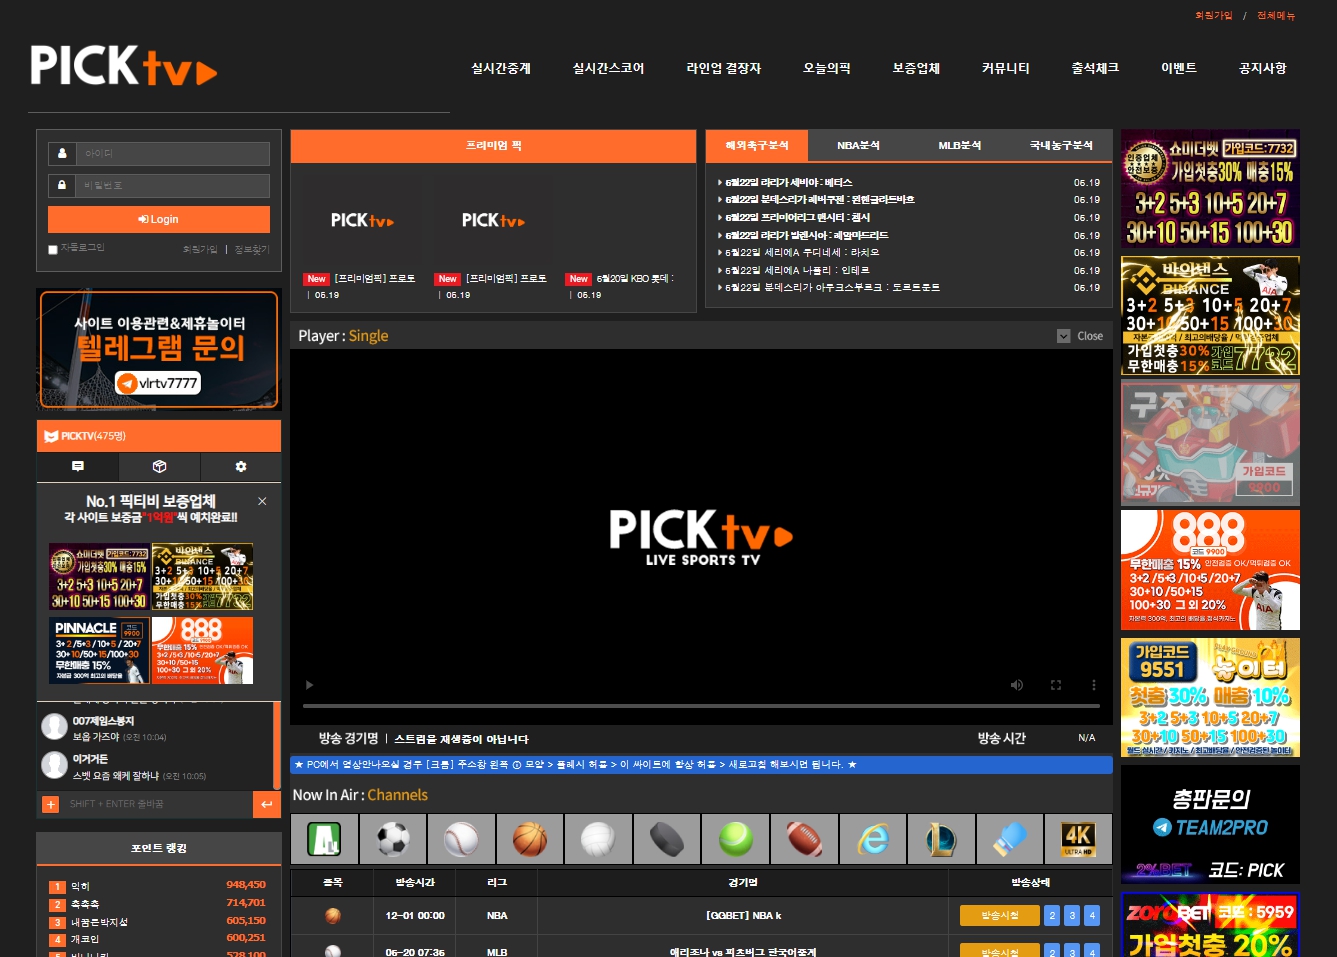Click the PICKtv logo in header

pos(123,66)
